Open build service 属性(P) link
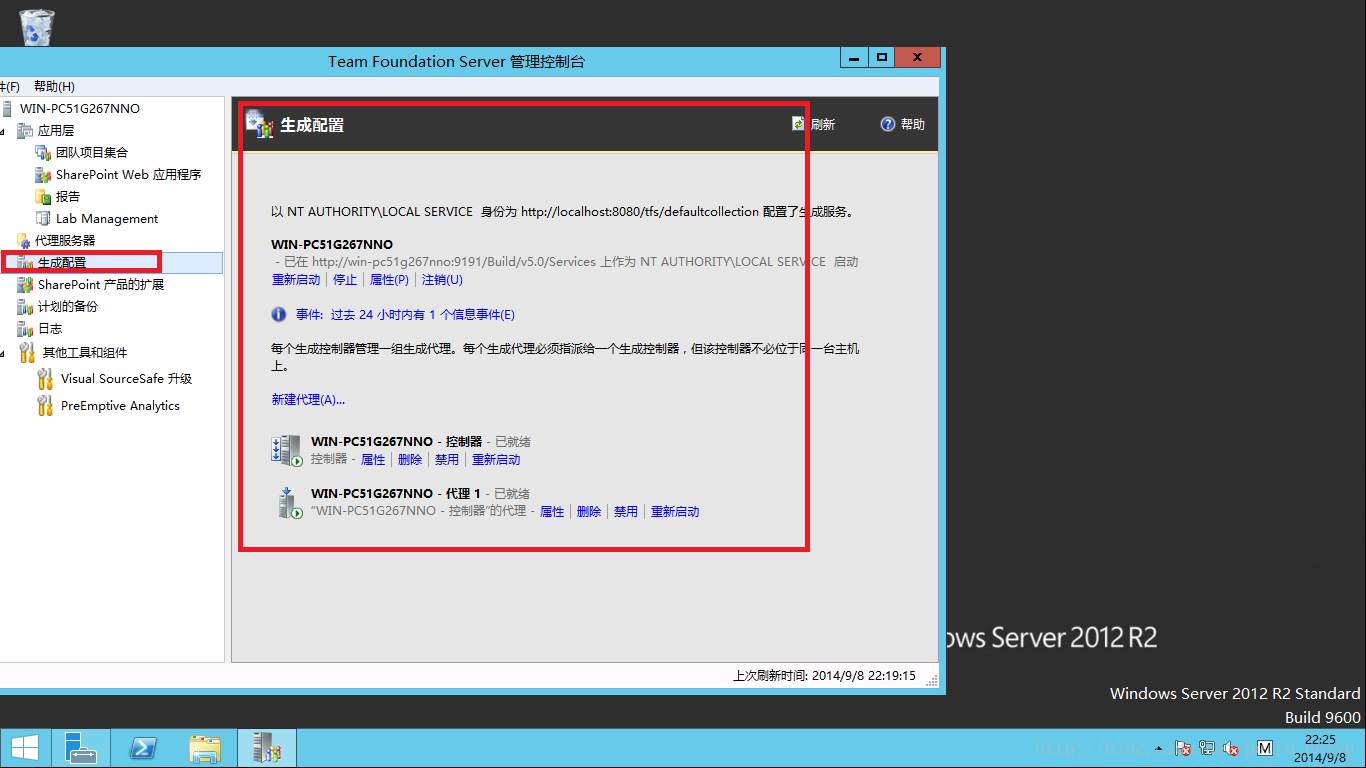This screenshot has height=768, width=1366. (x=389, y=280)
